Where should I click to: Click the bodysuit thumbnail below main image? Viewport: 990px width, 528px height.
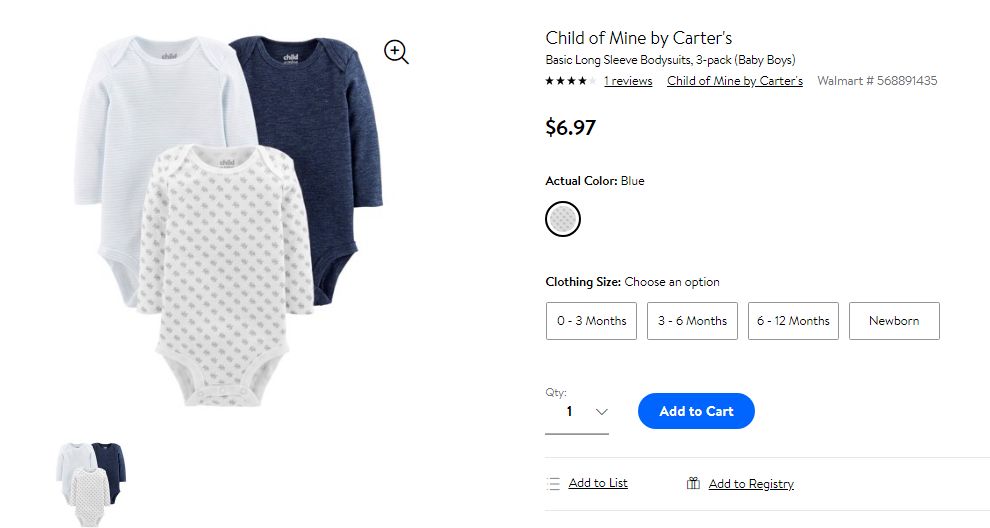point(92,484)
